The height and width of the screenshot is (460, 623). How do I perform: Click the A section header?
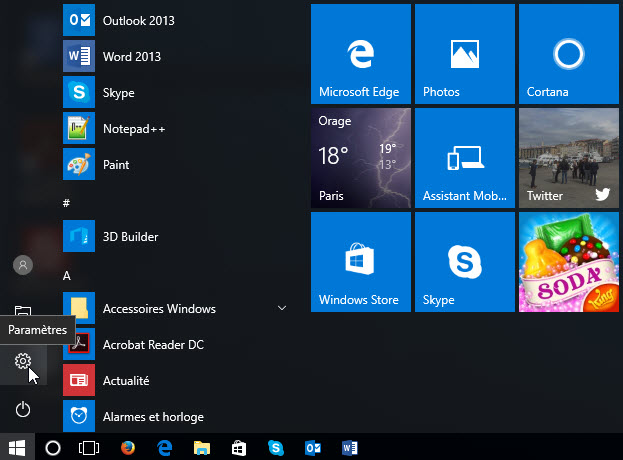click(67, 275)
